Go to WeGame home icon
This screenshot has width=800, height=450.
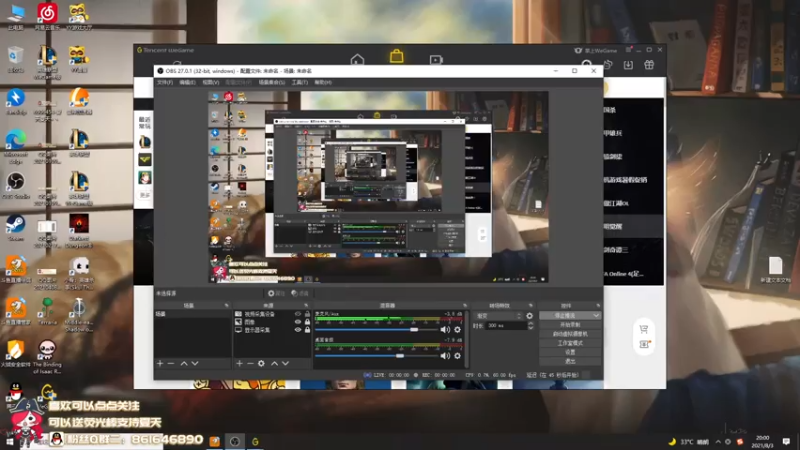(x=357, y=59)
